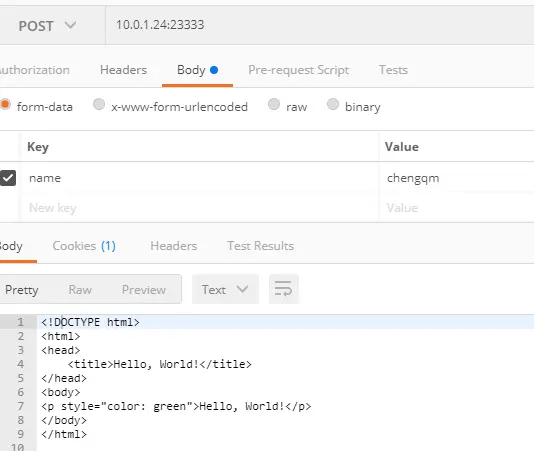Screen dimensions: 534x451
Task: Select the form-data radio button
Action: 5,104
